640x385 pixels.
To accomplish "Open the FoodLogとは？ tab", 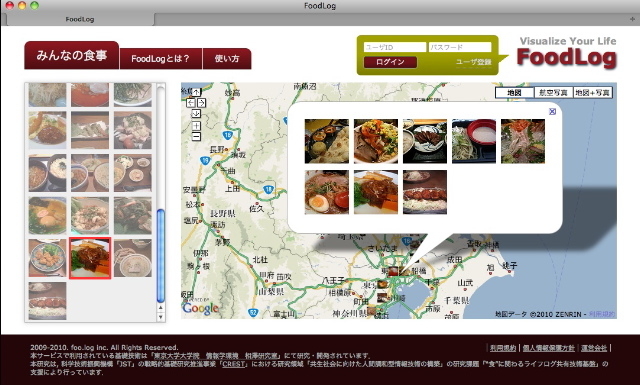I will click(x=160, y=59).
